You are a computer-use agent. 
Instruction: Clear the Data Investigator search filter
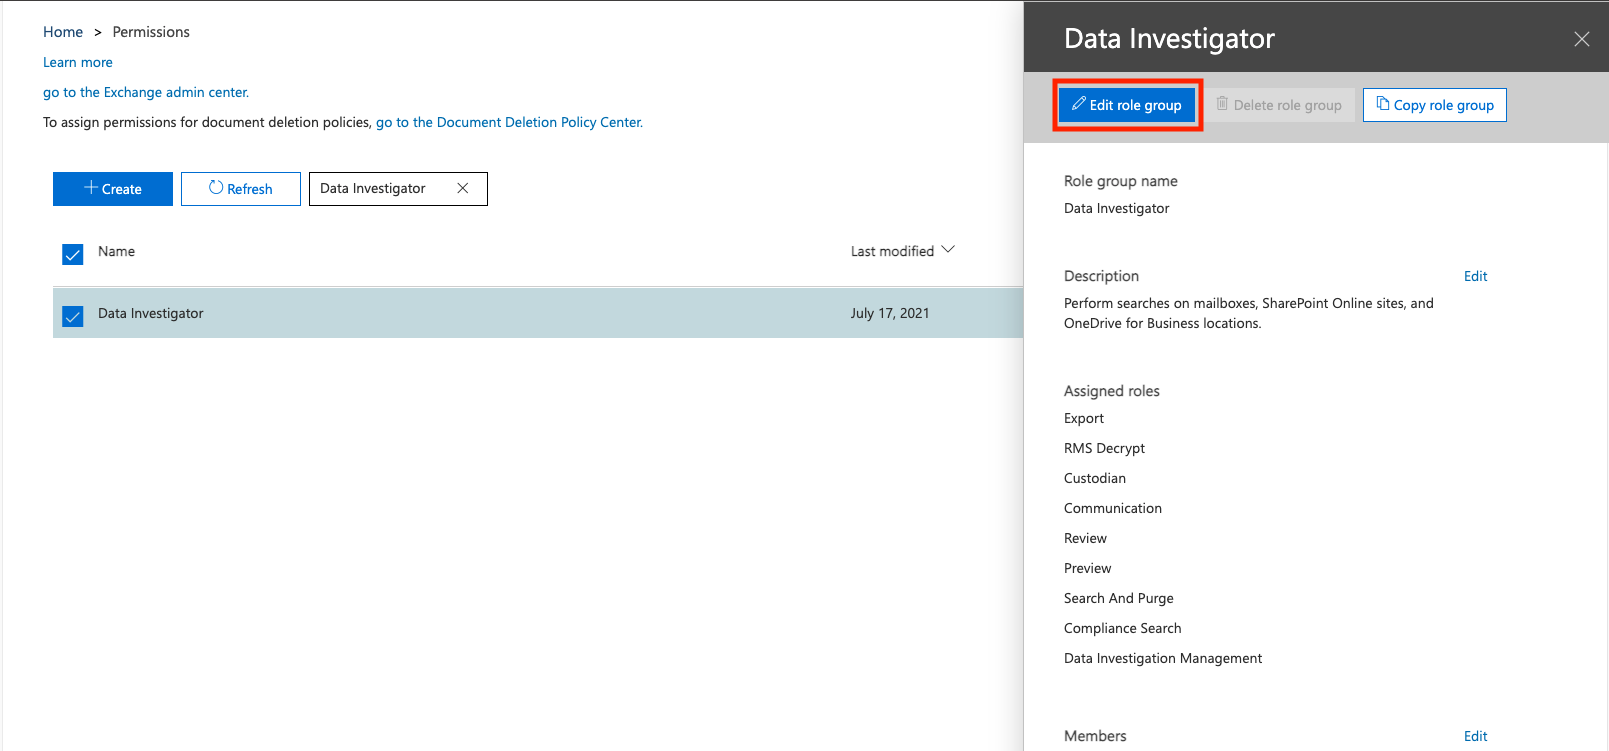(463, 188)
